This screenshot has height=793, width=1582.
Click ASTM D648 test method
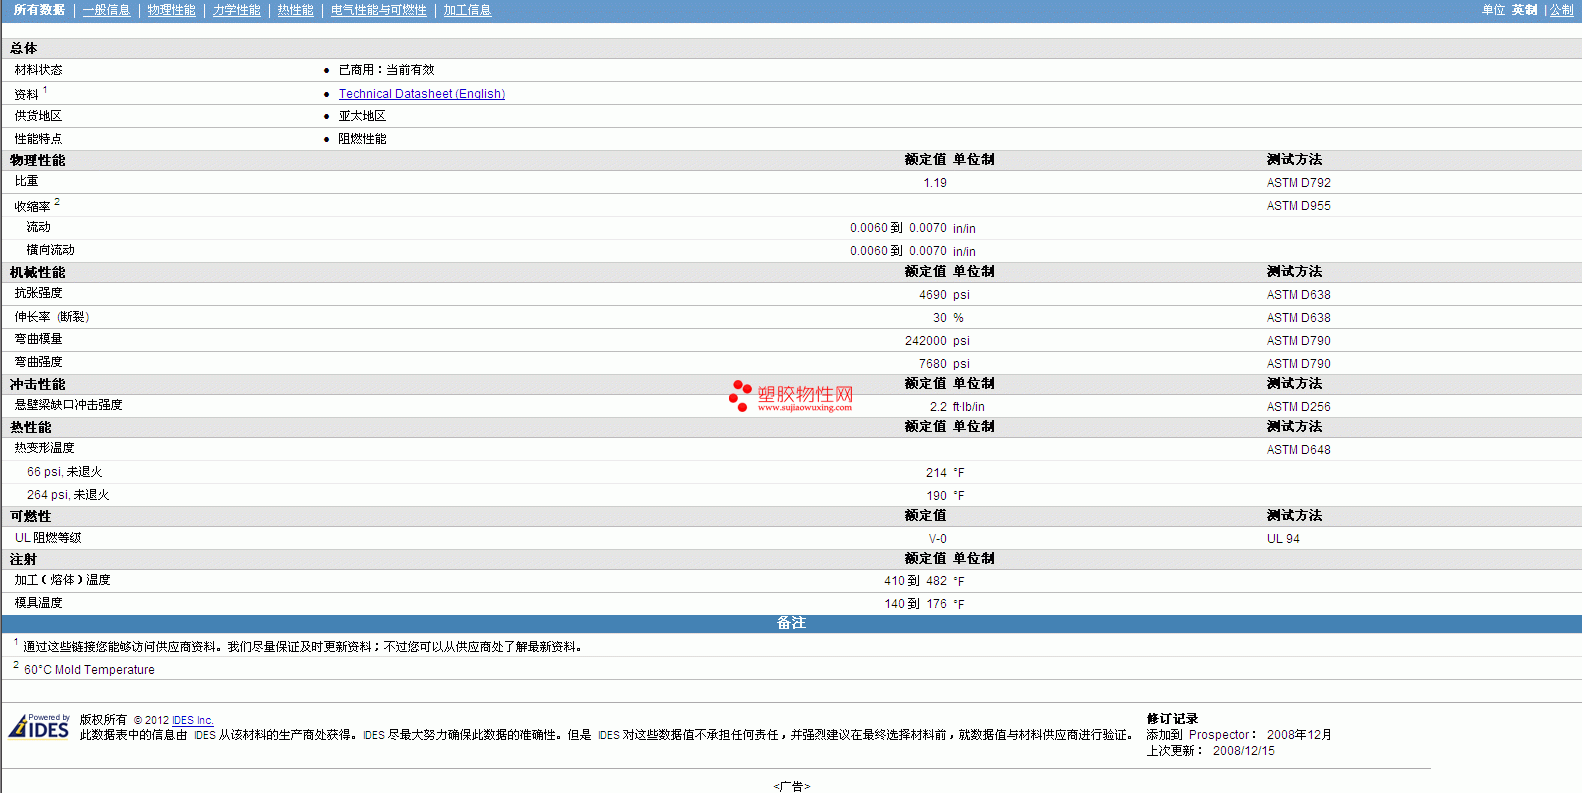(x=1298, y=450)
